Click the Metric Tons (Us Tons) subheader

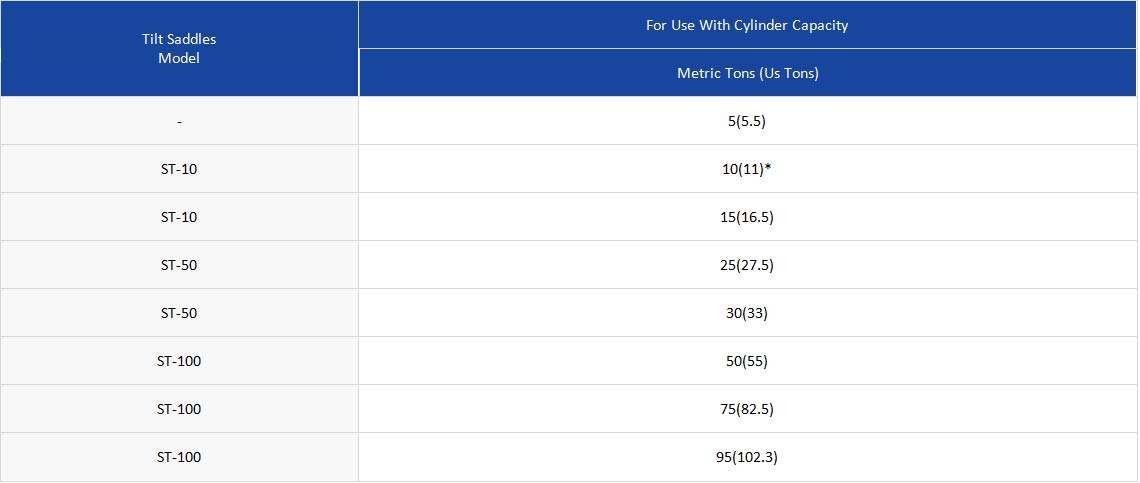[747, 73]
